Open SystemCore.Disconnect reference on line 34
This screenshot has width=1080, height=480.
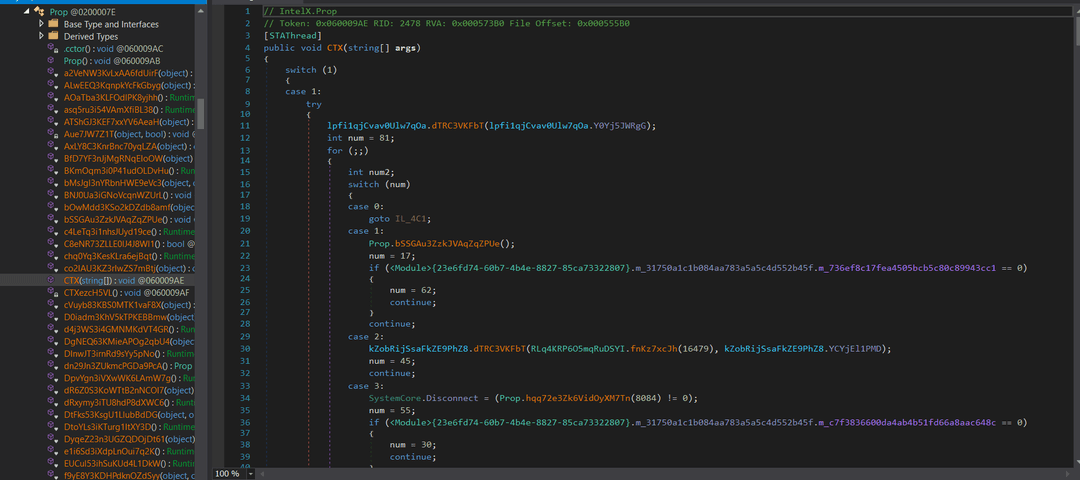tap(417, 398)
